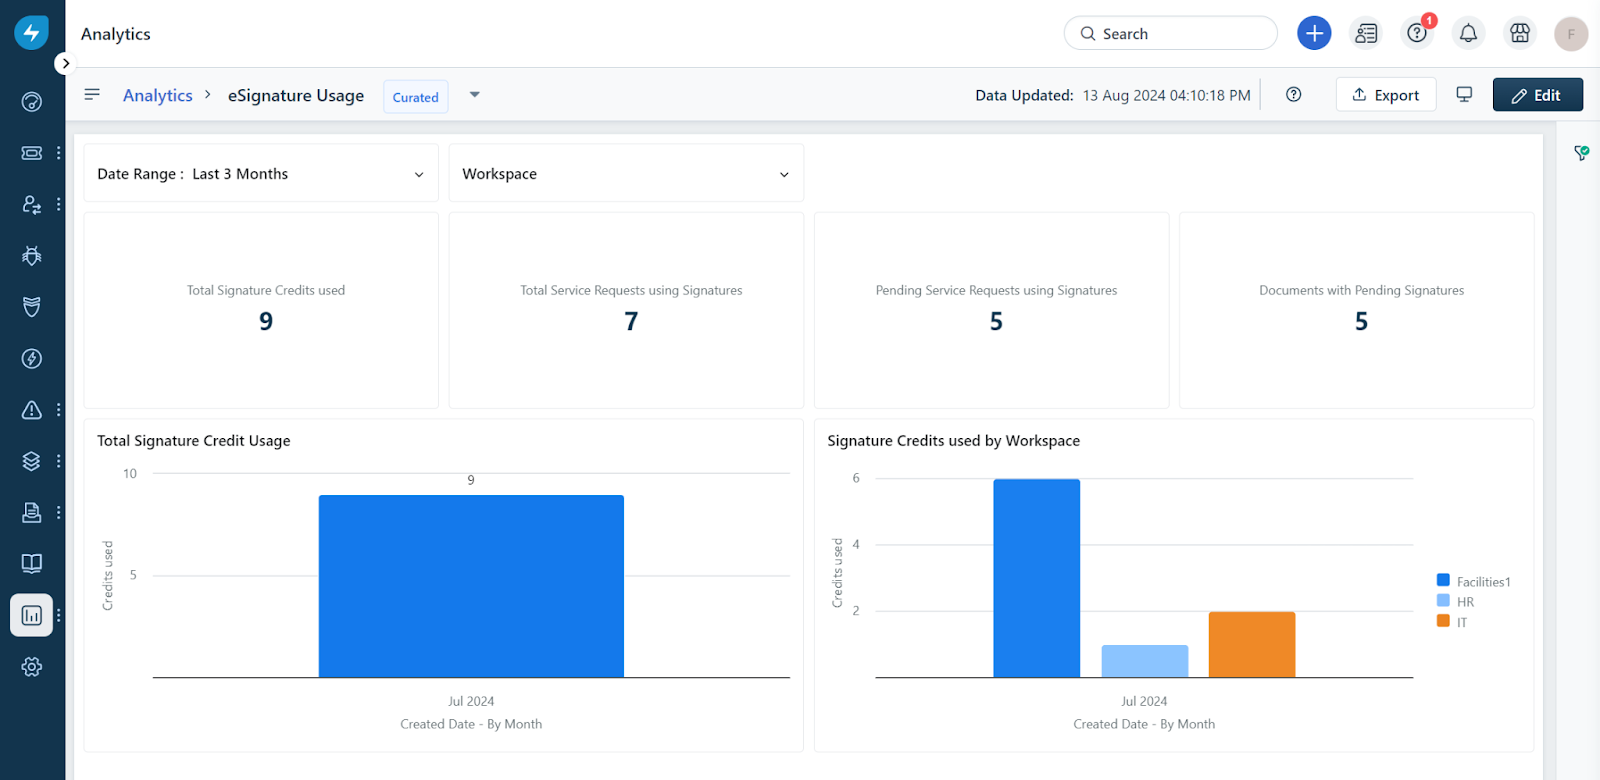
Task: Open the knowledge base book icon
Action: 32,564
